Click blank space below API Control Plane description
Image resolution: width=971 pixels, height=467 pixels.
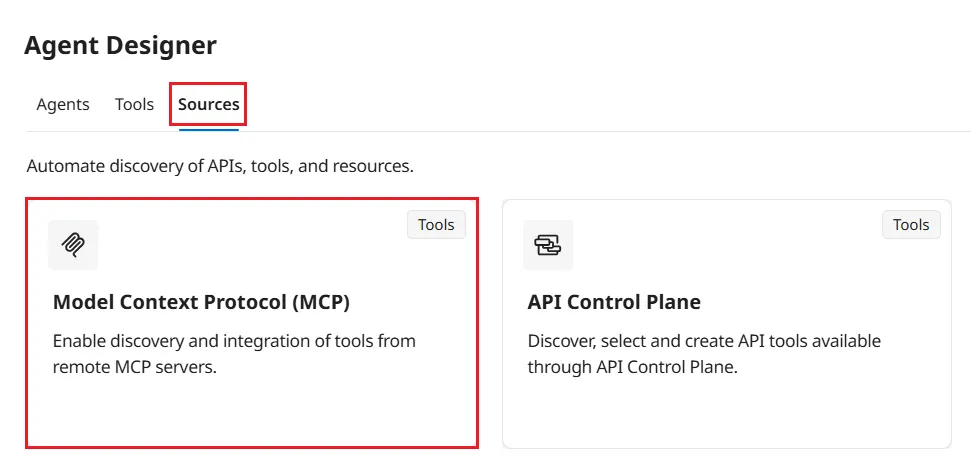726,412
